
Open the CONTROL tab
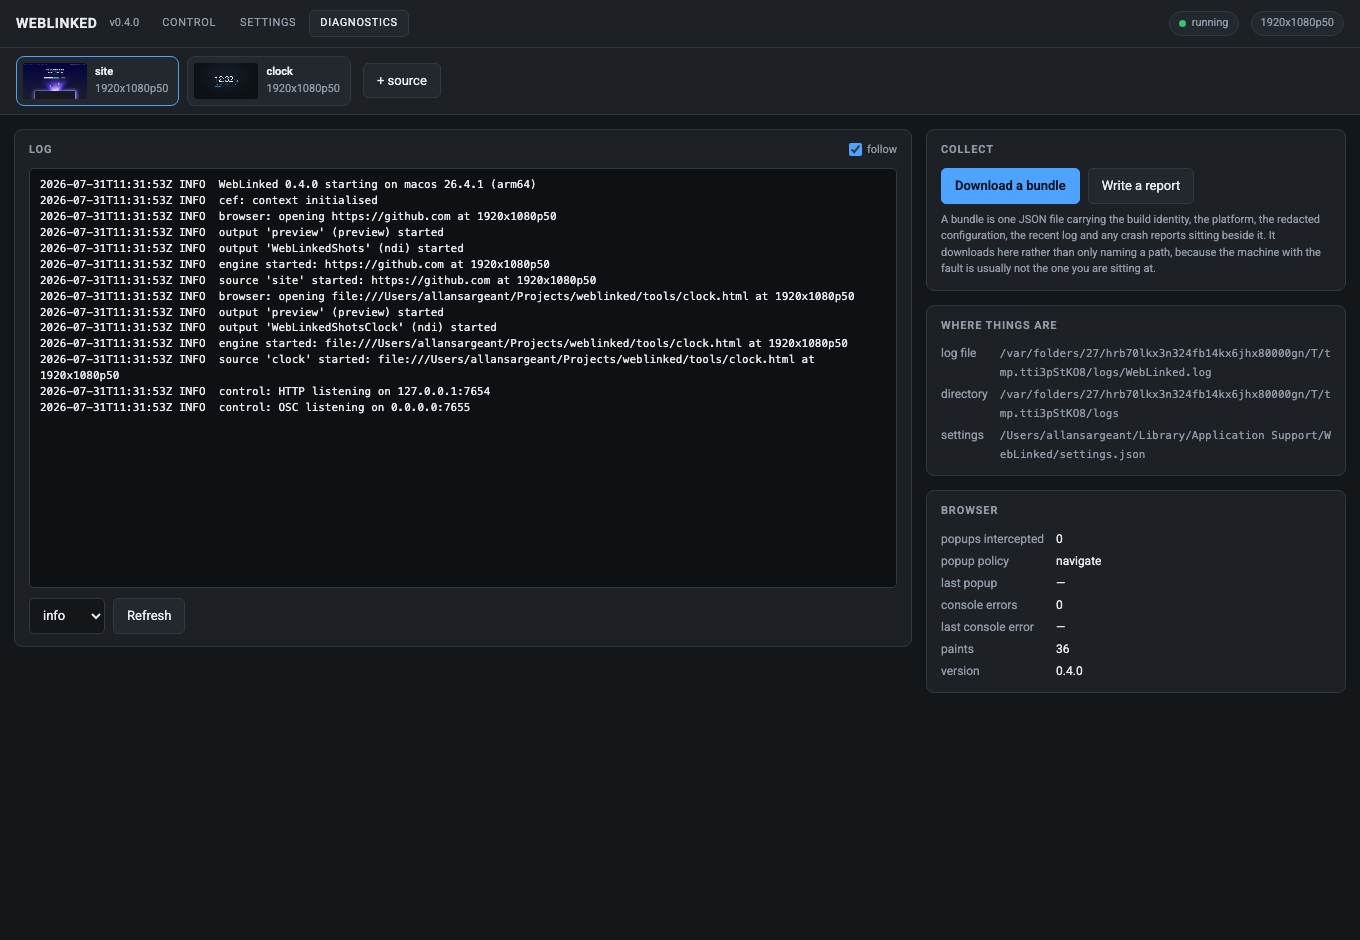(x=188, y=22)
